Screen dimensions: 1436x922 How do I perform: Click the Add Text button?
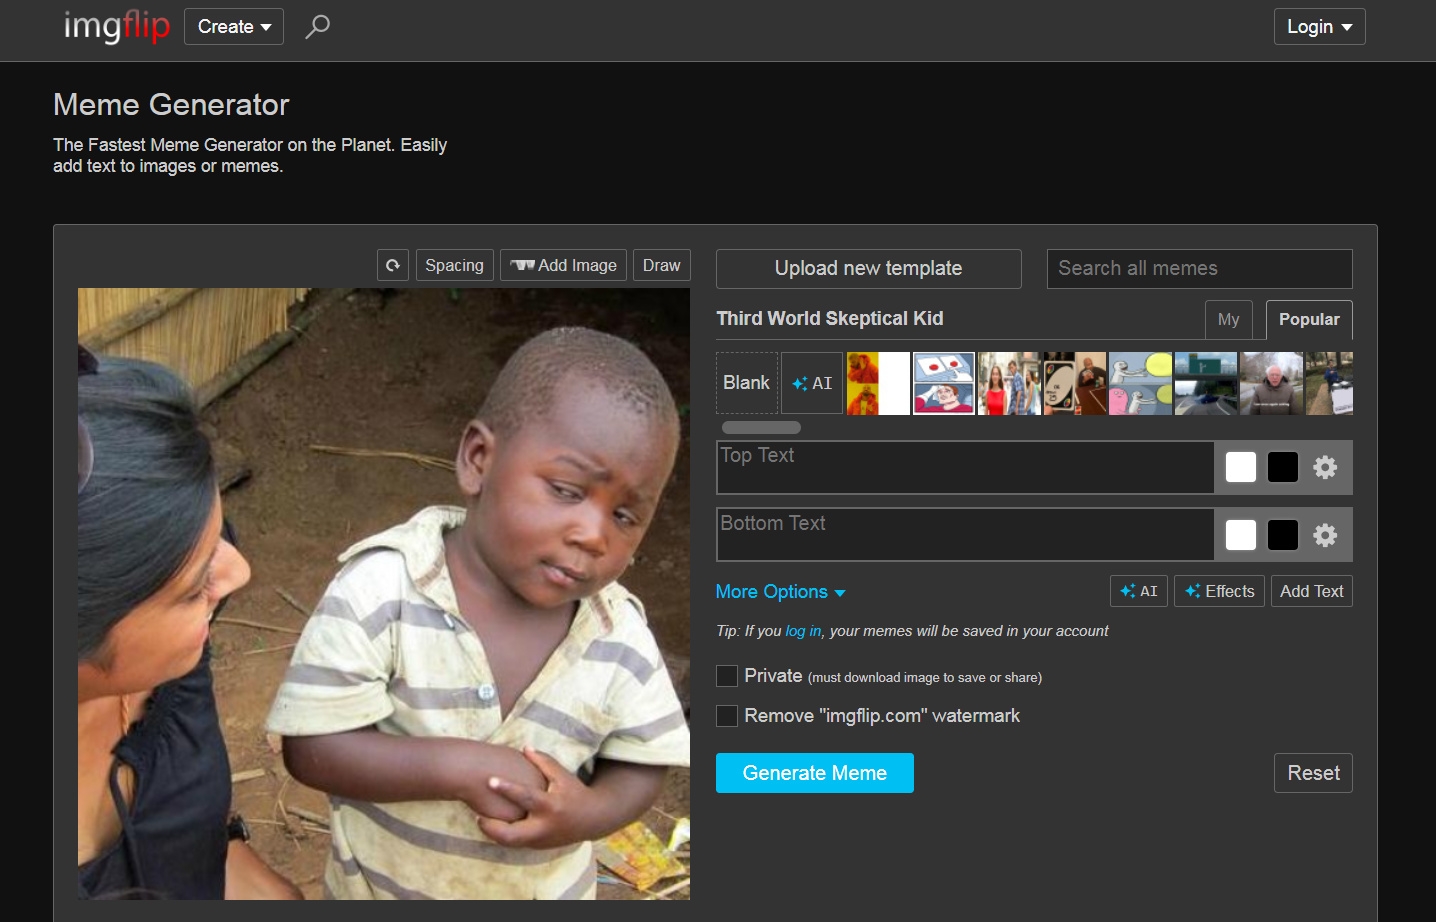coord(1312,591)
